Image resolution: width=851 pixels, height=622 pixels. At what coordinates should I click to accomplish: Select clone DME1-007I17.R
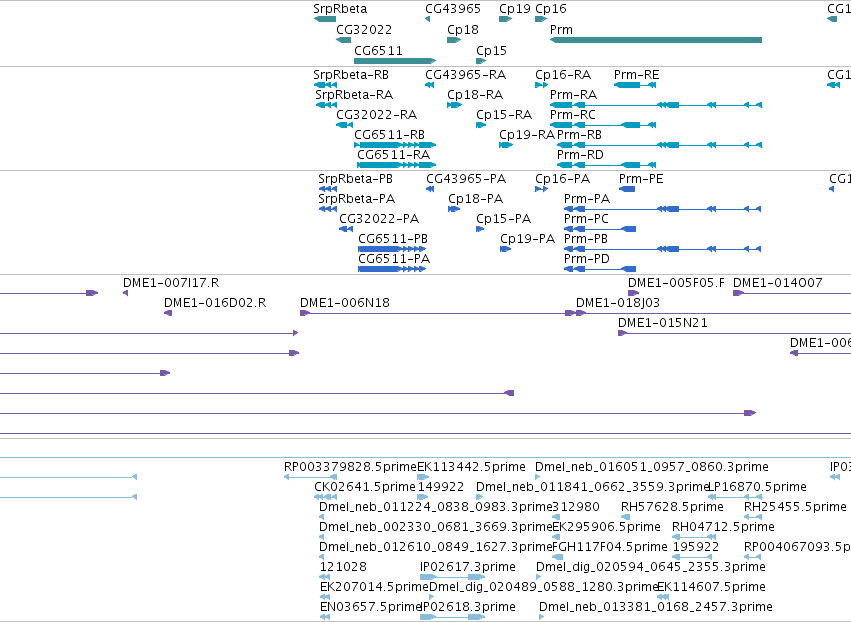[171, 283]
